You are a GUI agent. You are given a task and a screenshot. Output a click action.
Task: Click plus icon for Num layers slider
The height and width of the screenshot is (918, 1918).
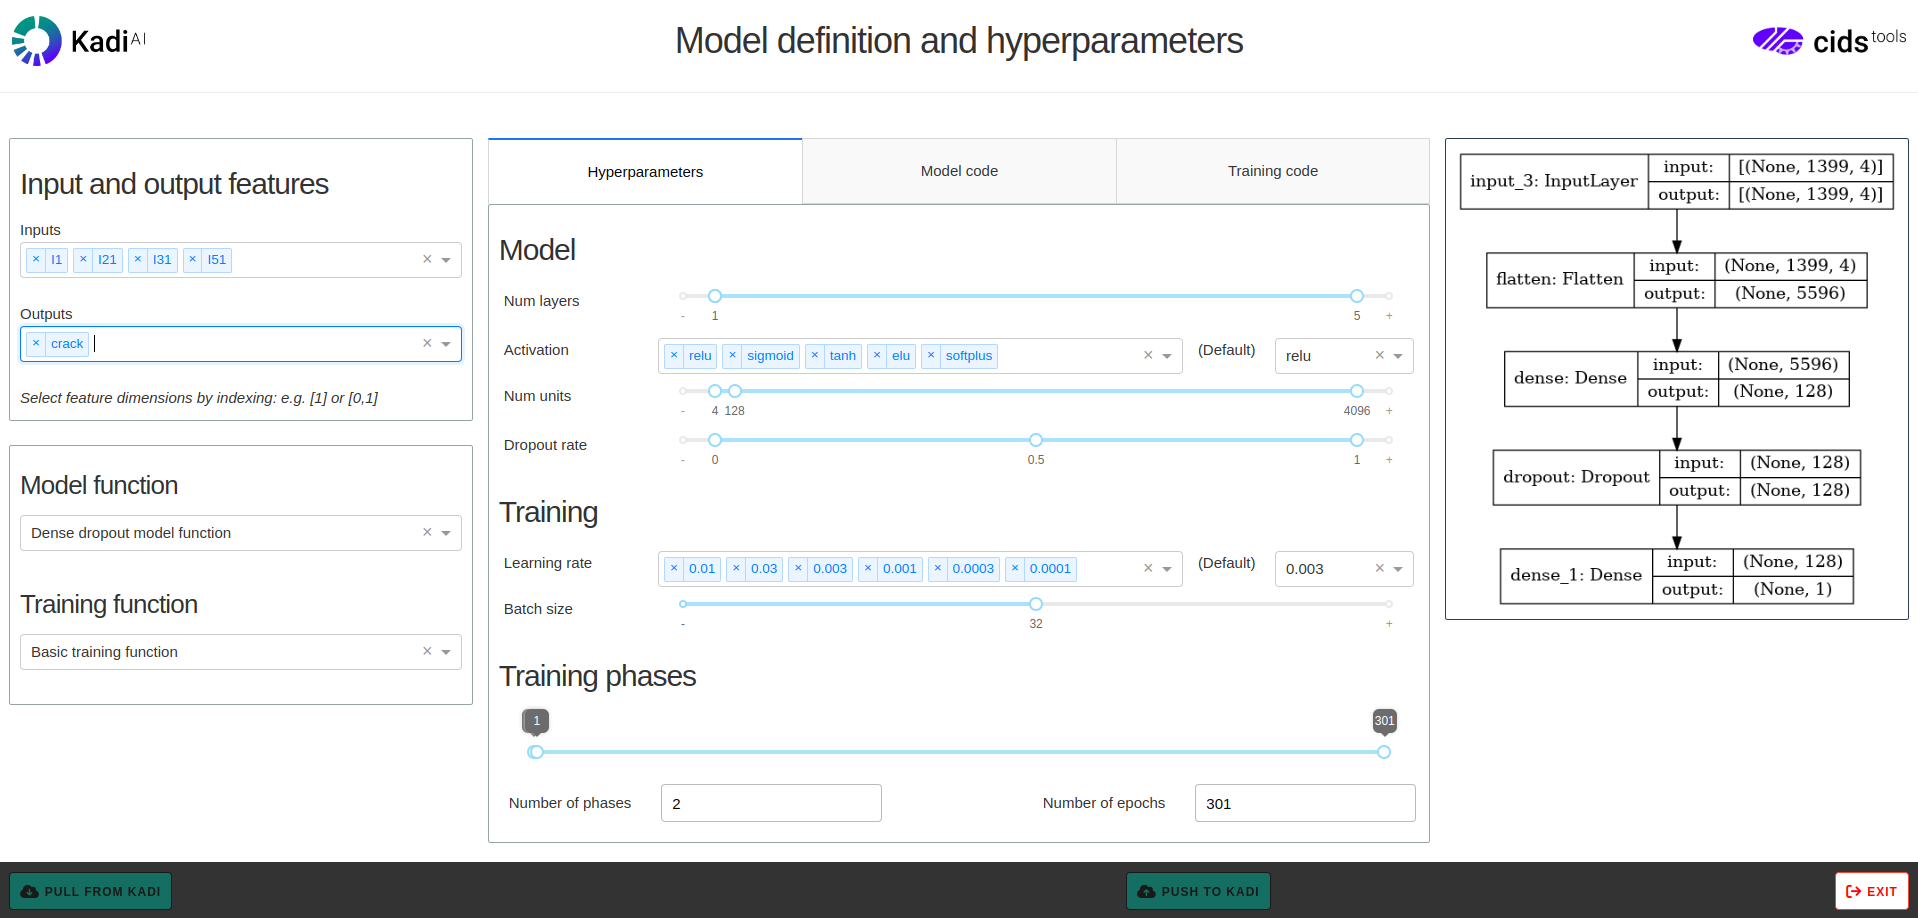[x=1389, y=316]
